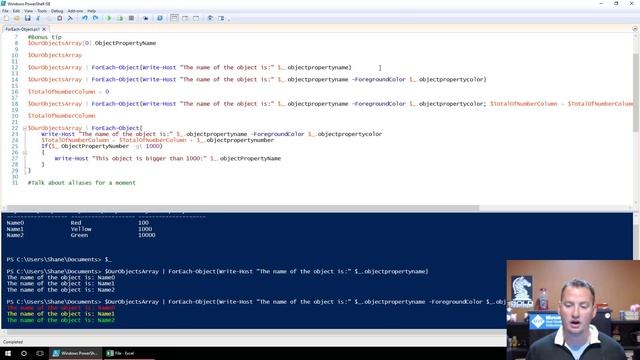Stop script execution with the square icon
Image resolution: width=640 pixels, height=360 pixels.
coord(131,18)
